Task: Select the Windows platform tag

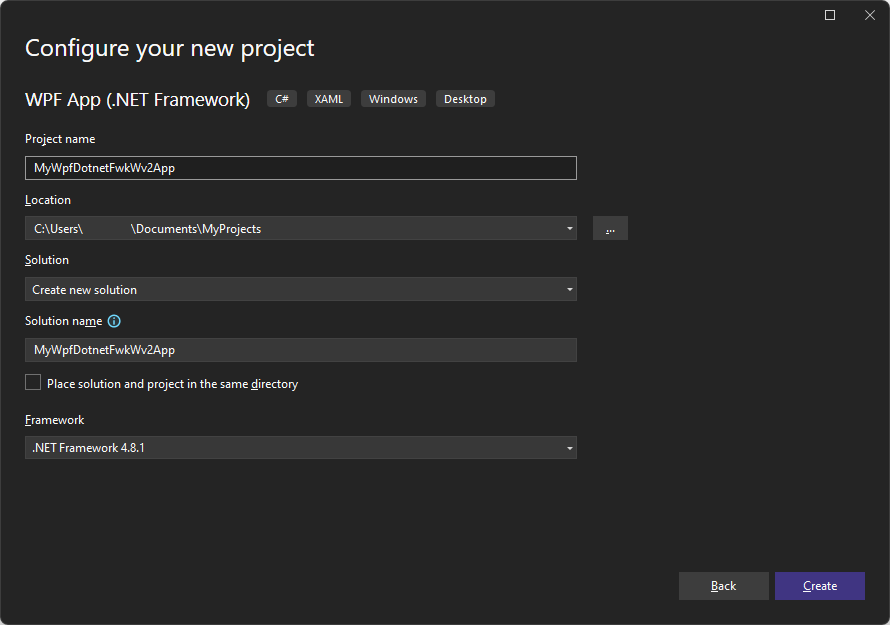Action: [x=393, y=98]
